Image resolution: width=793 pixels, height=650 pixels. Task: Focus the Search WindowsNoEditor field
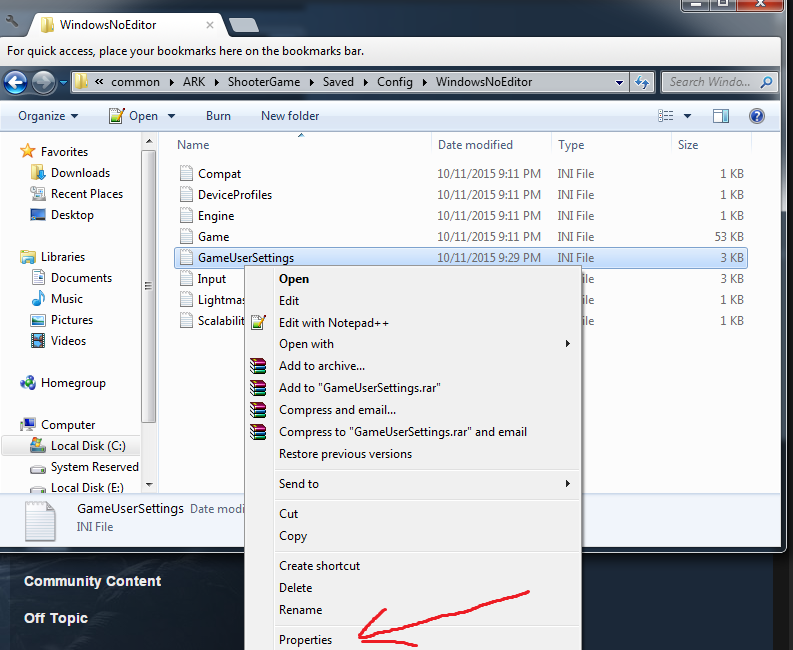point(719,82)
